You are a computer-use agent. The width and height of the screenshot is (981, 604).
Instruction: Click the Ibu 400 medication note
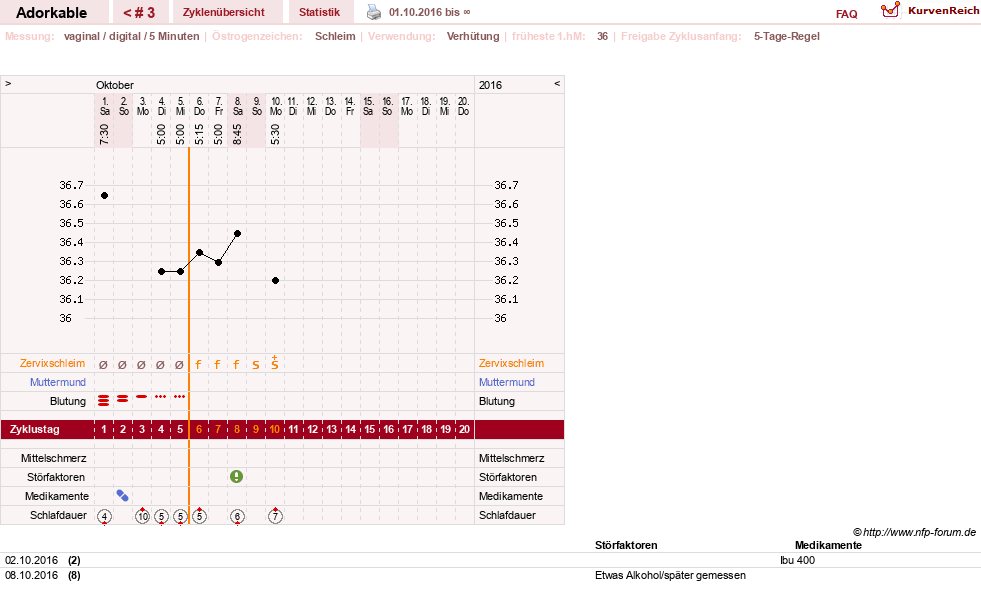pos(798,560)
